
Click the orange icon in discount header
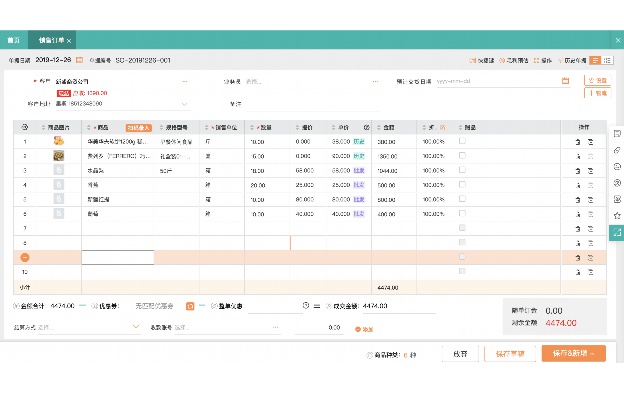(443, 127)
